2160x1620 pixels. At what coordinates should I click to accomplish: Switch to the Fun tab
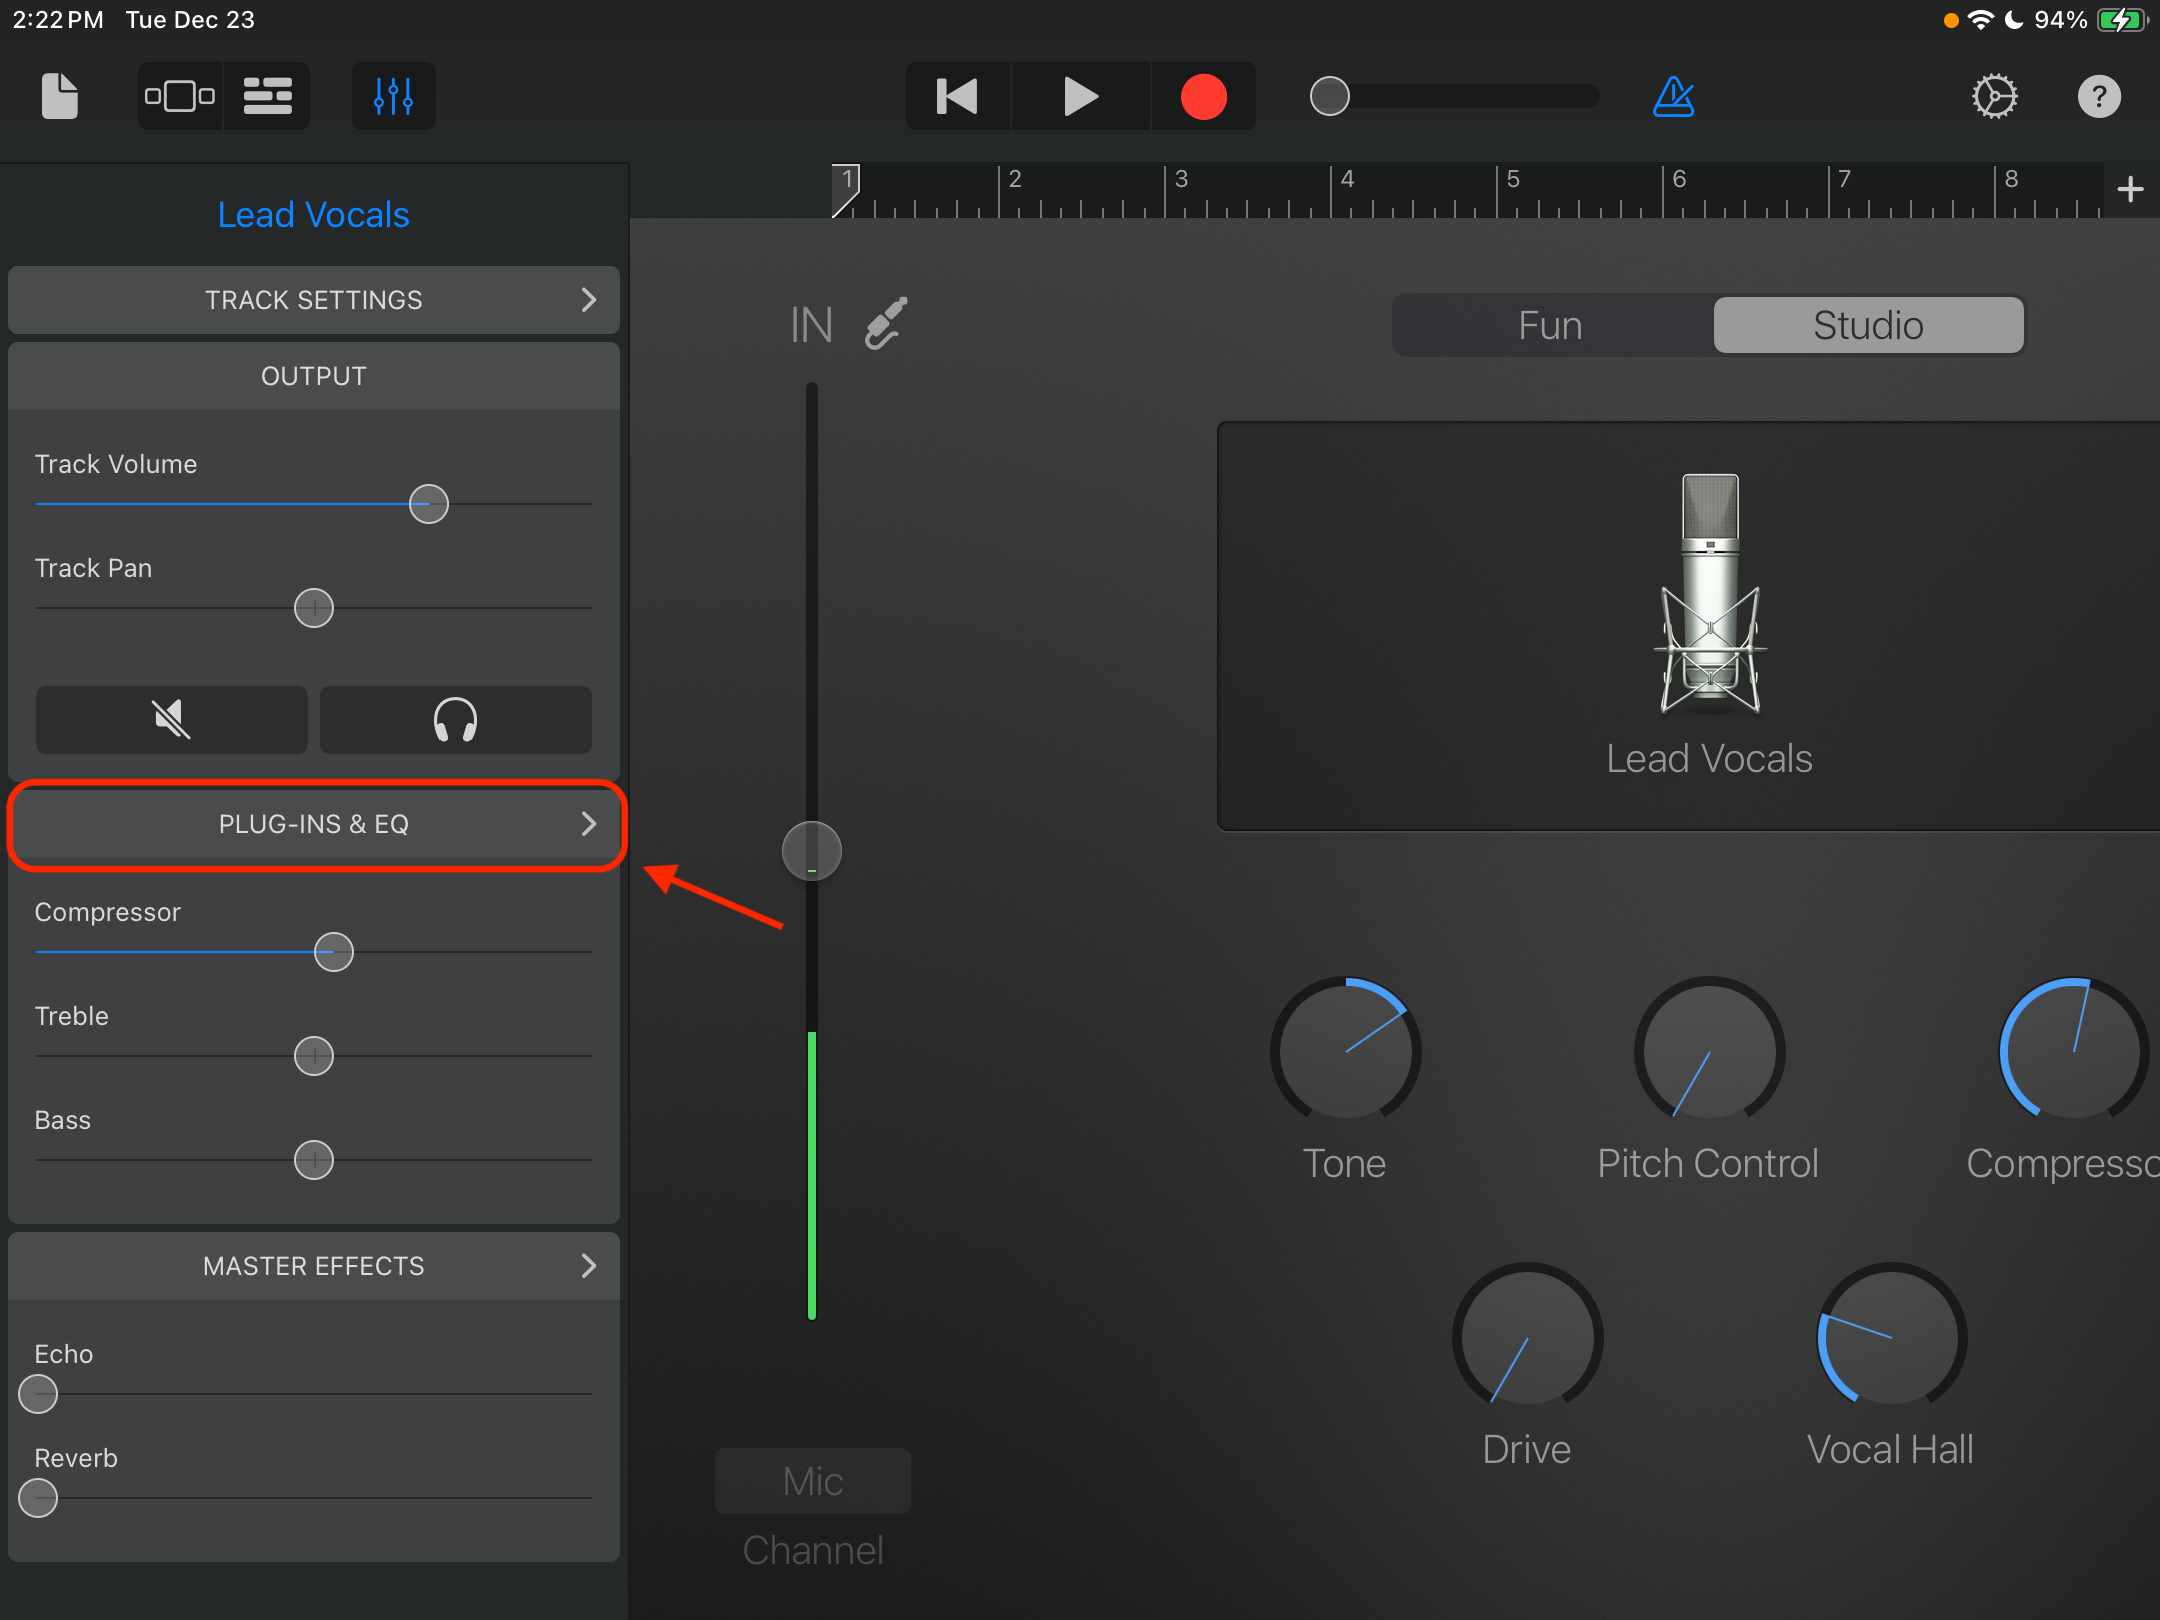pyautogui.click(x=1550, y=325)
